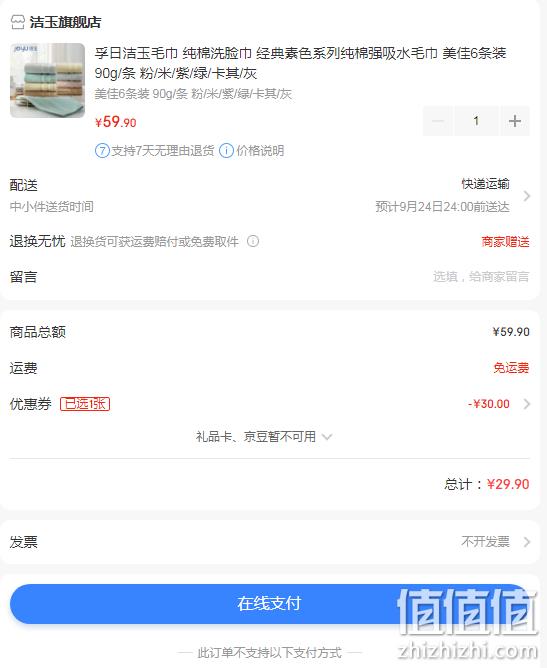Expand 礼品卡、京豆暂不可用 dropdown arrow

coord(327,437)
